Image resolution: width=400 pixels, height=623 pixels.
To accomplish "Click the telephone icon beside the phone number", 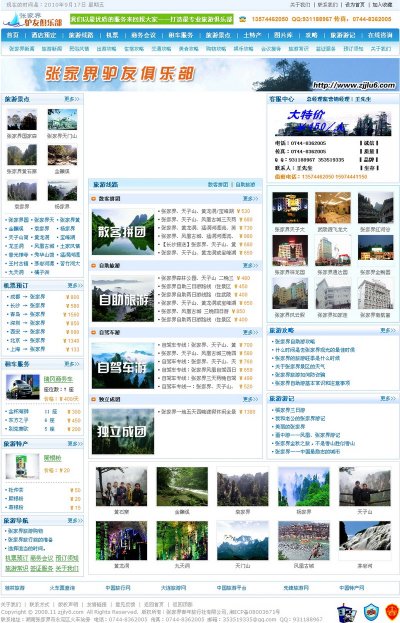I will (x=242, y=19).
